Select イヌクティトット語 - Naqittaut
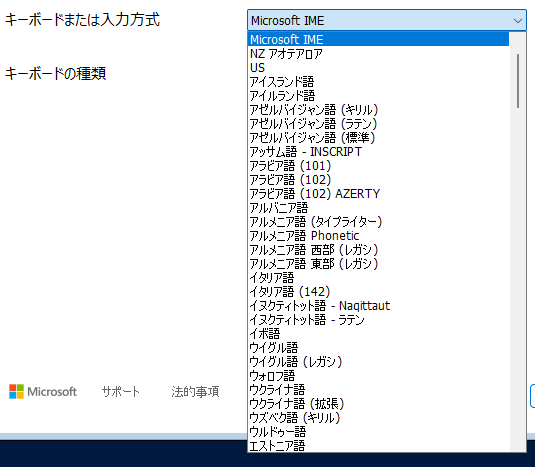Viewport: 535px width, 467px height. point(378,305)
